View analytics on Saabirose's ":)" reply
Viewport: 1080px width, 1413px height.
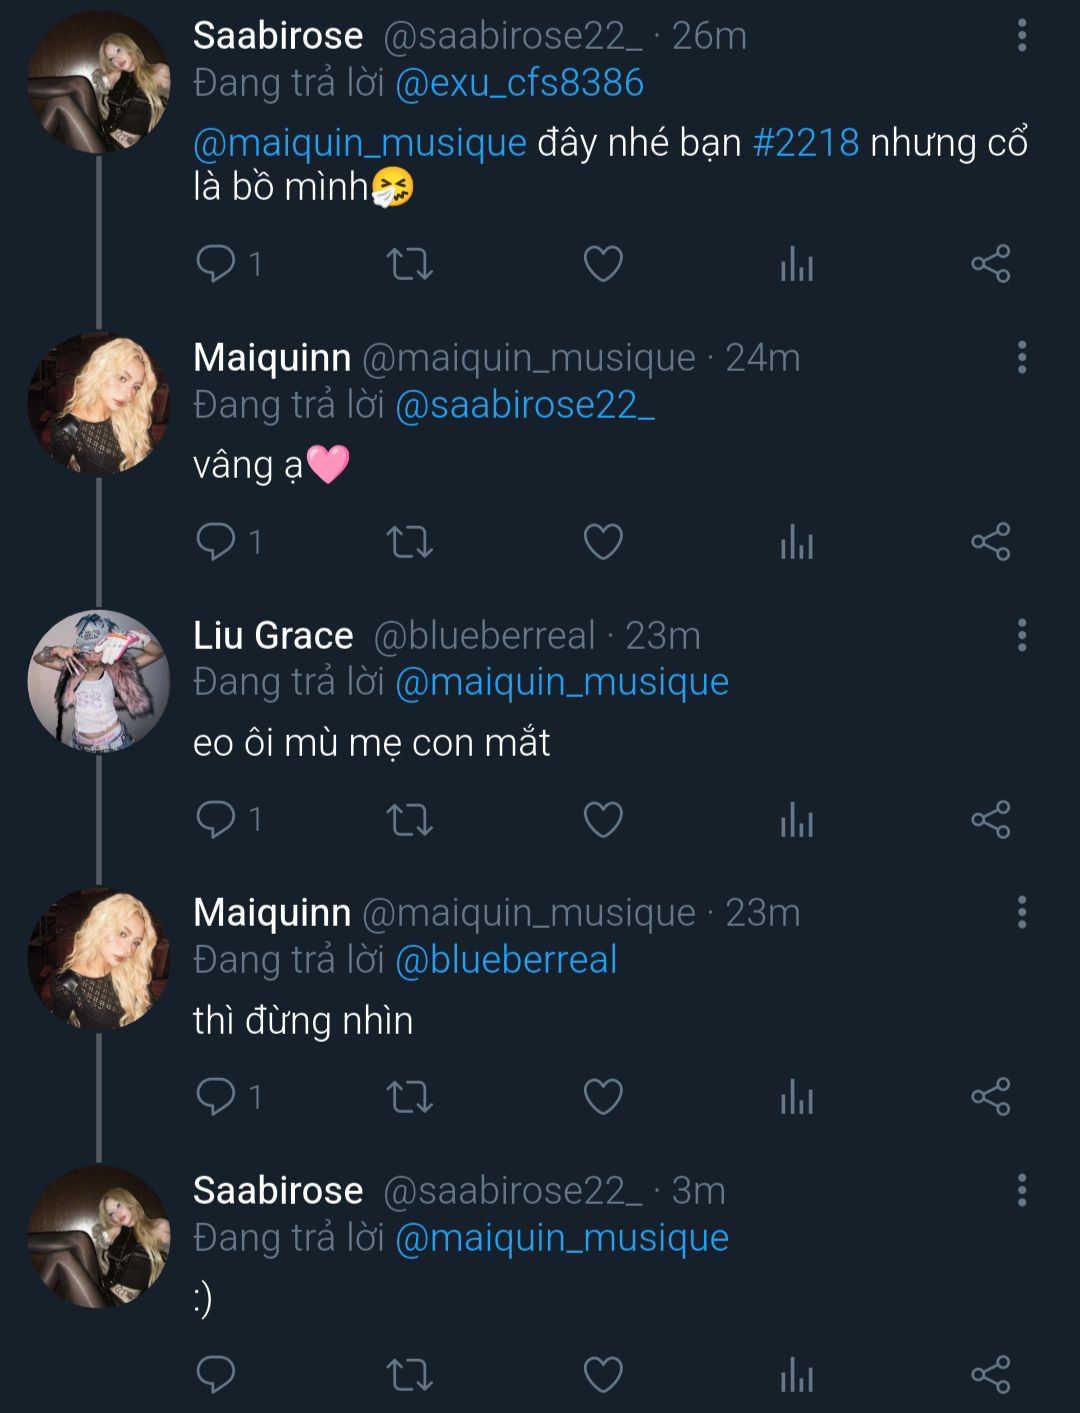click(x=796, y=1375)
